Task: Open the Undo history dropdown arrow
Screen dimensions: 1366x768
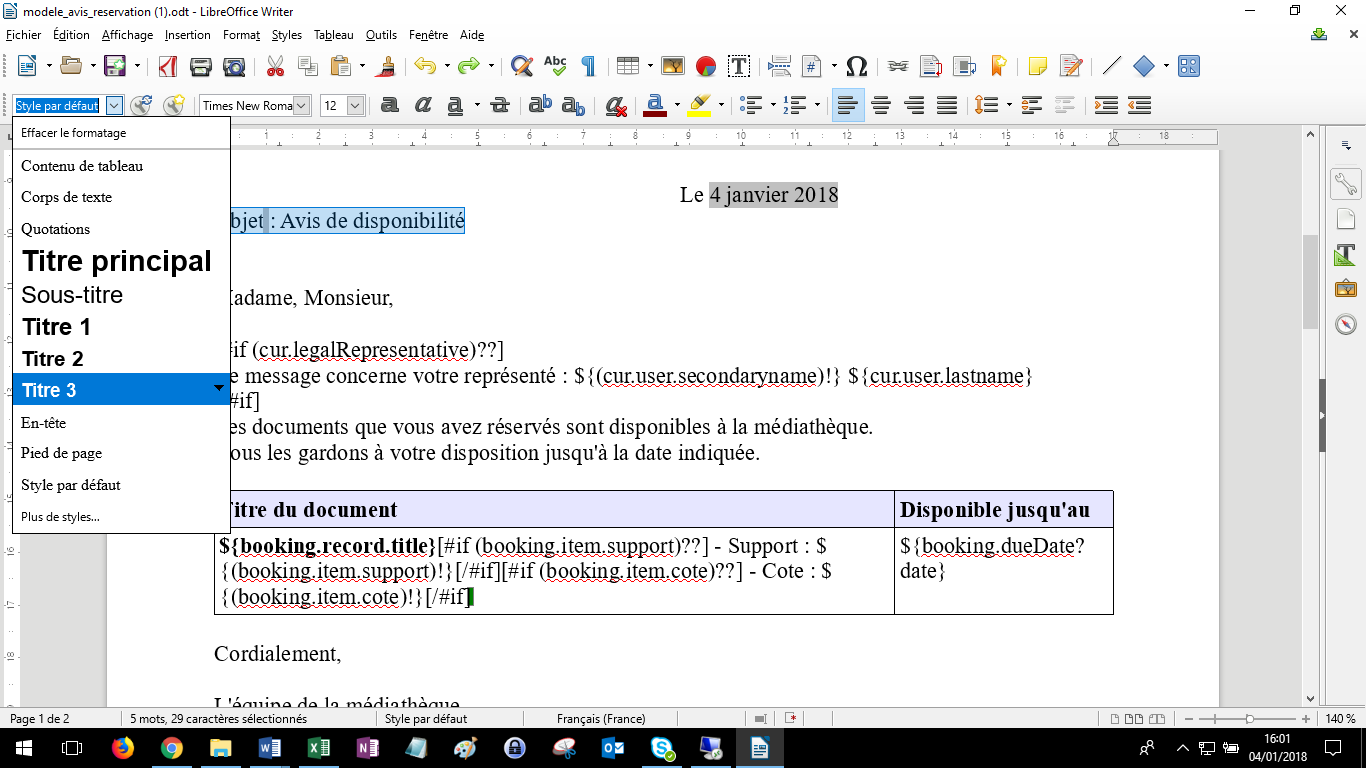Action: [x=445, y=66]
